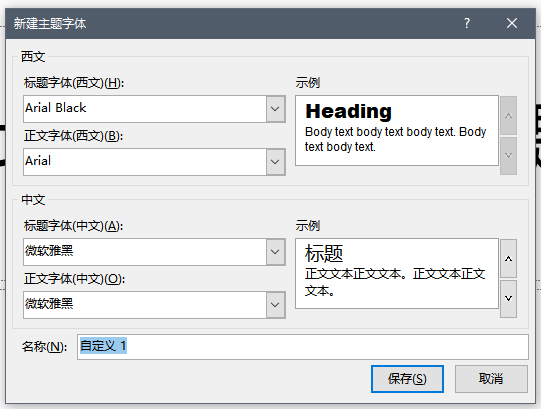Click the Western sample scroll down arrow

(x=508, y=156)
